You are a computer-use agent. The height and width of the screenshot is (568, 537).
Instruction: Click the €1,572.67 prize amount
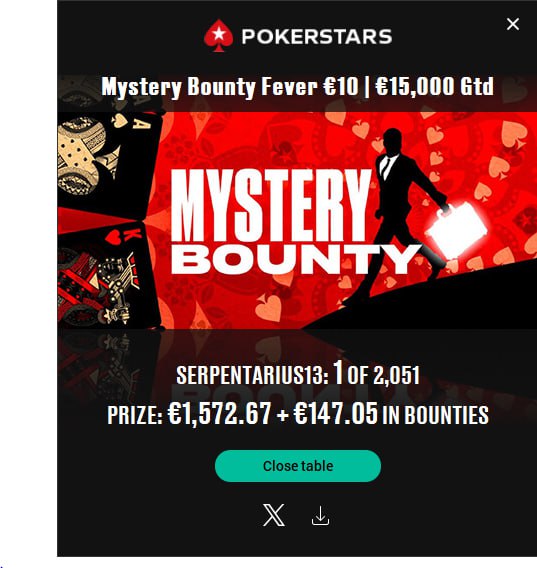pyautogui.click(x=219, y=413)
